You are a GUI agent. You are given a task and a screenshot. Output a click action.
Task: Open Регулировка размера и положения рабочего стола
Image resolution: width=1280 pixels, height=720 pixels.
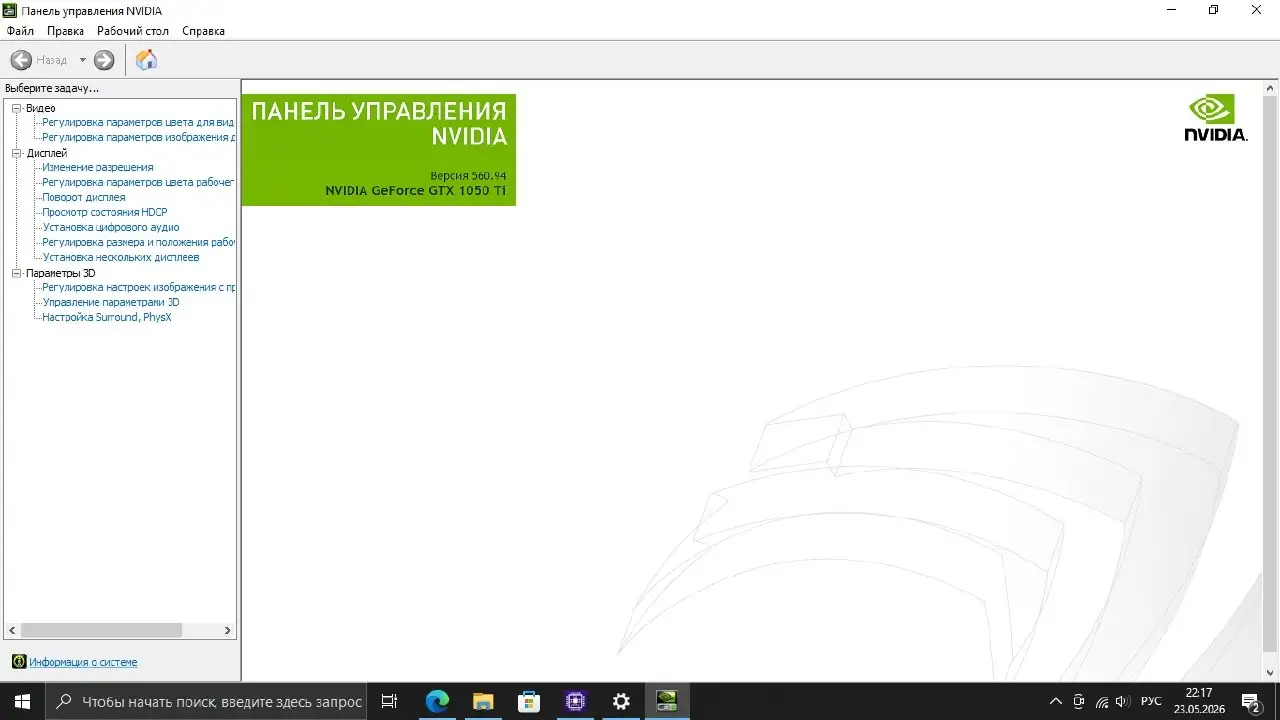coord(138,242)
